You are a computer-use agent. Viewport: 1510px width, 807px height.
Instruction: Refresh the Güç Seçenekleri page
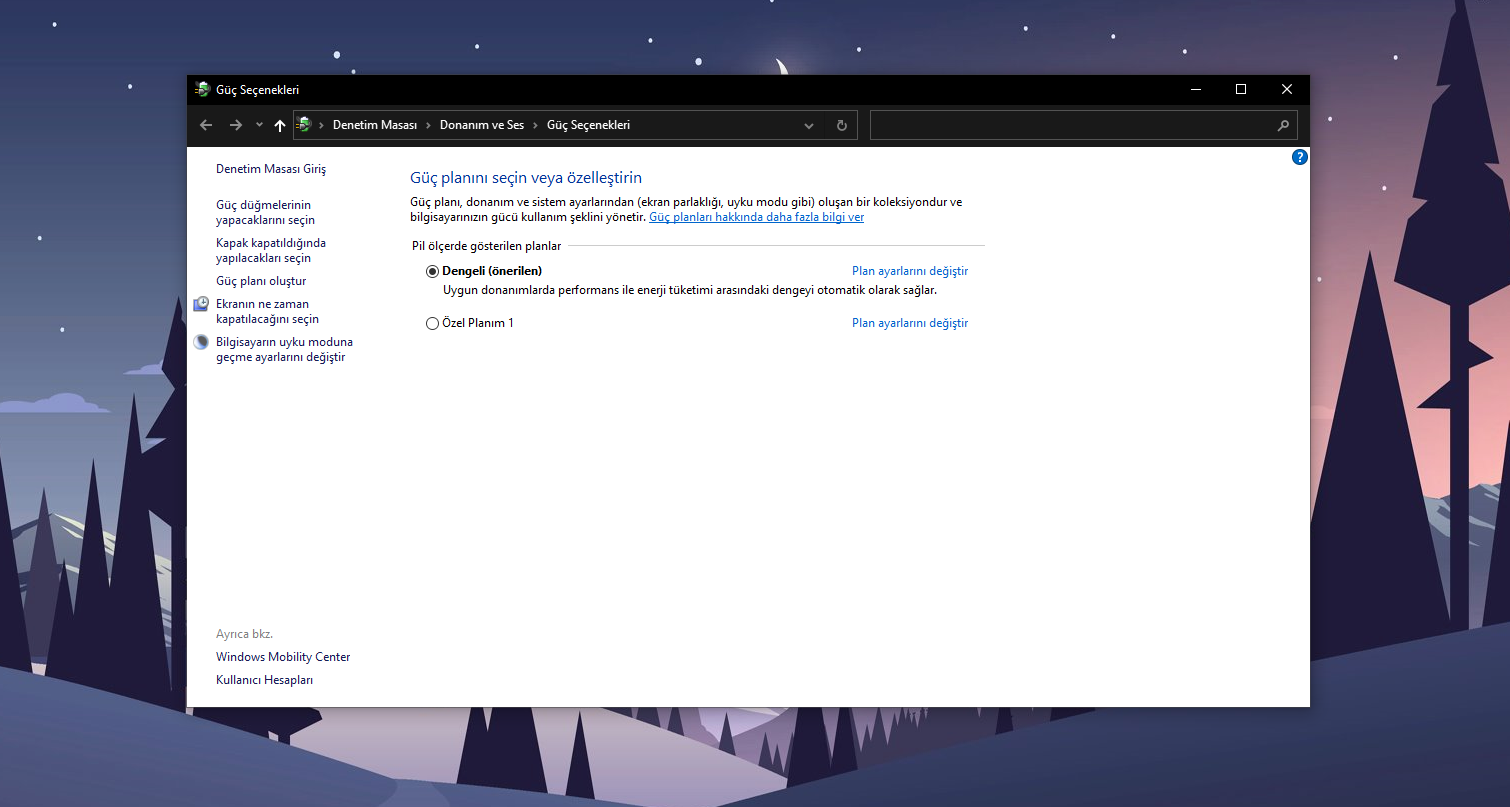point(842,125)
